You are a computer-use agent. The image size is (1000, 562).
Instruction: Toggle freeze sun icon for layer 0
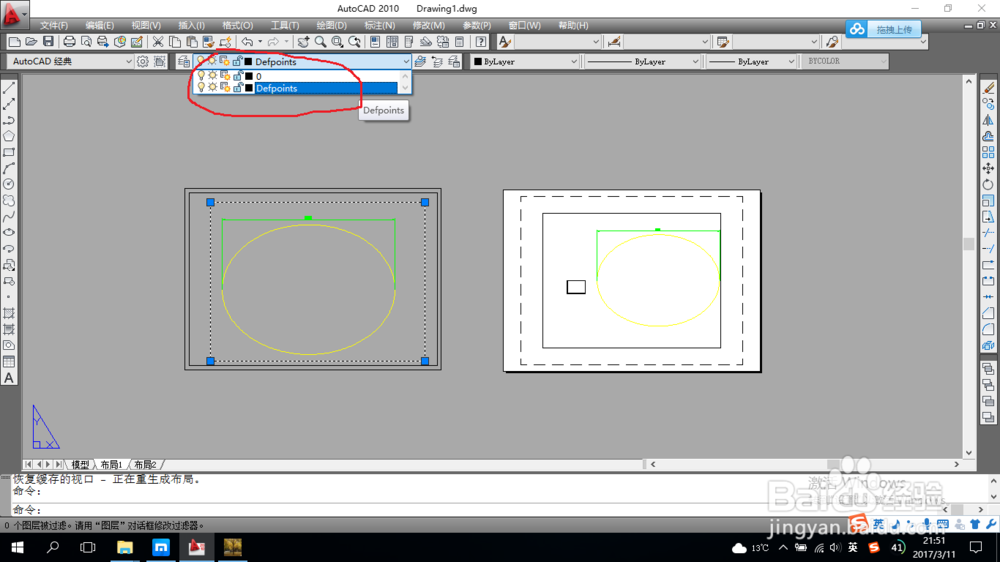(212, 76)
